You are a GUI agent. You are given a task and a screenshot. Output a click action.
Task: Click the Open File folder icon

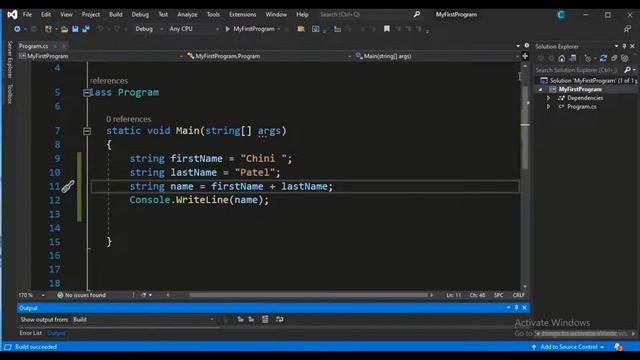click(x=64, y=29)
